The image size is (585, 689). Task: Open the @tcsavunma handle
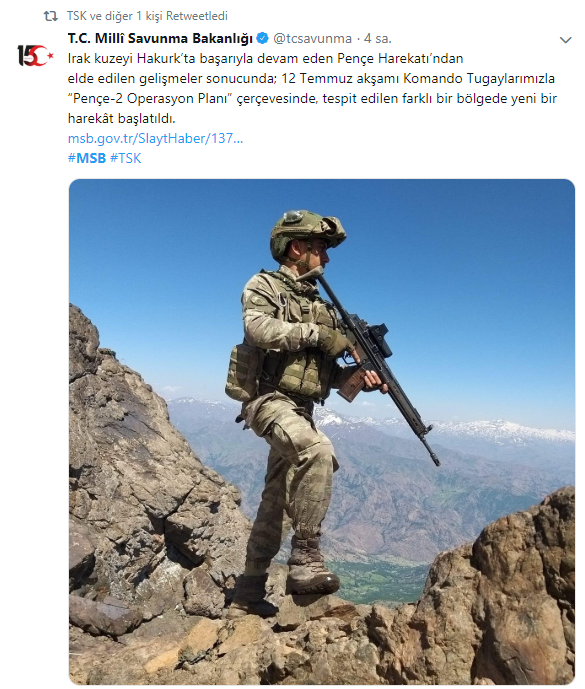click(312, 39)
